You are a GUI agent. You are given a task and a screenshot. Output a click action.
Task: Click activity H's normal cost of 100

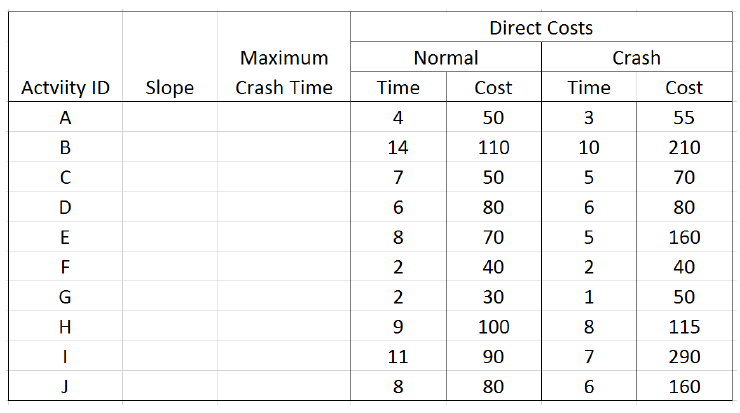tap(493, 327)
